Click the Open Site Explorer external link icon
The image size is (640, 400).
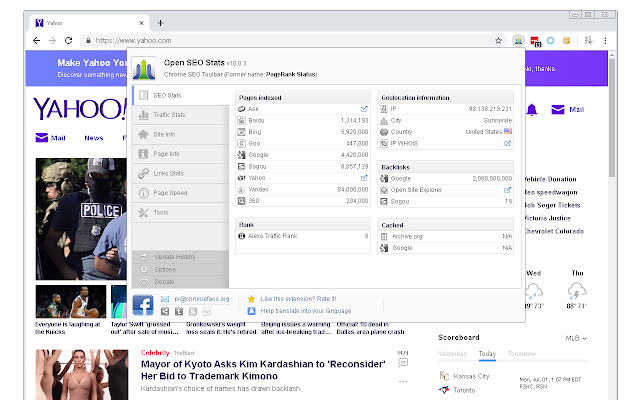click(x=507, y=187)
